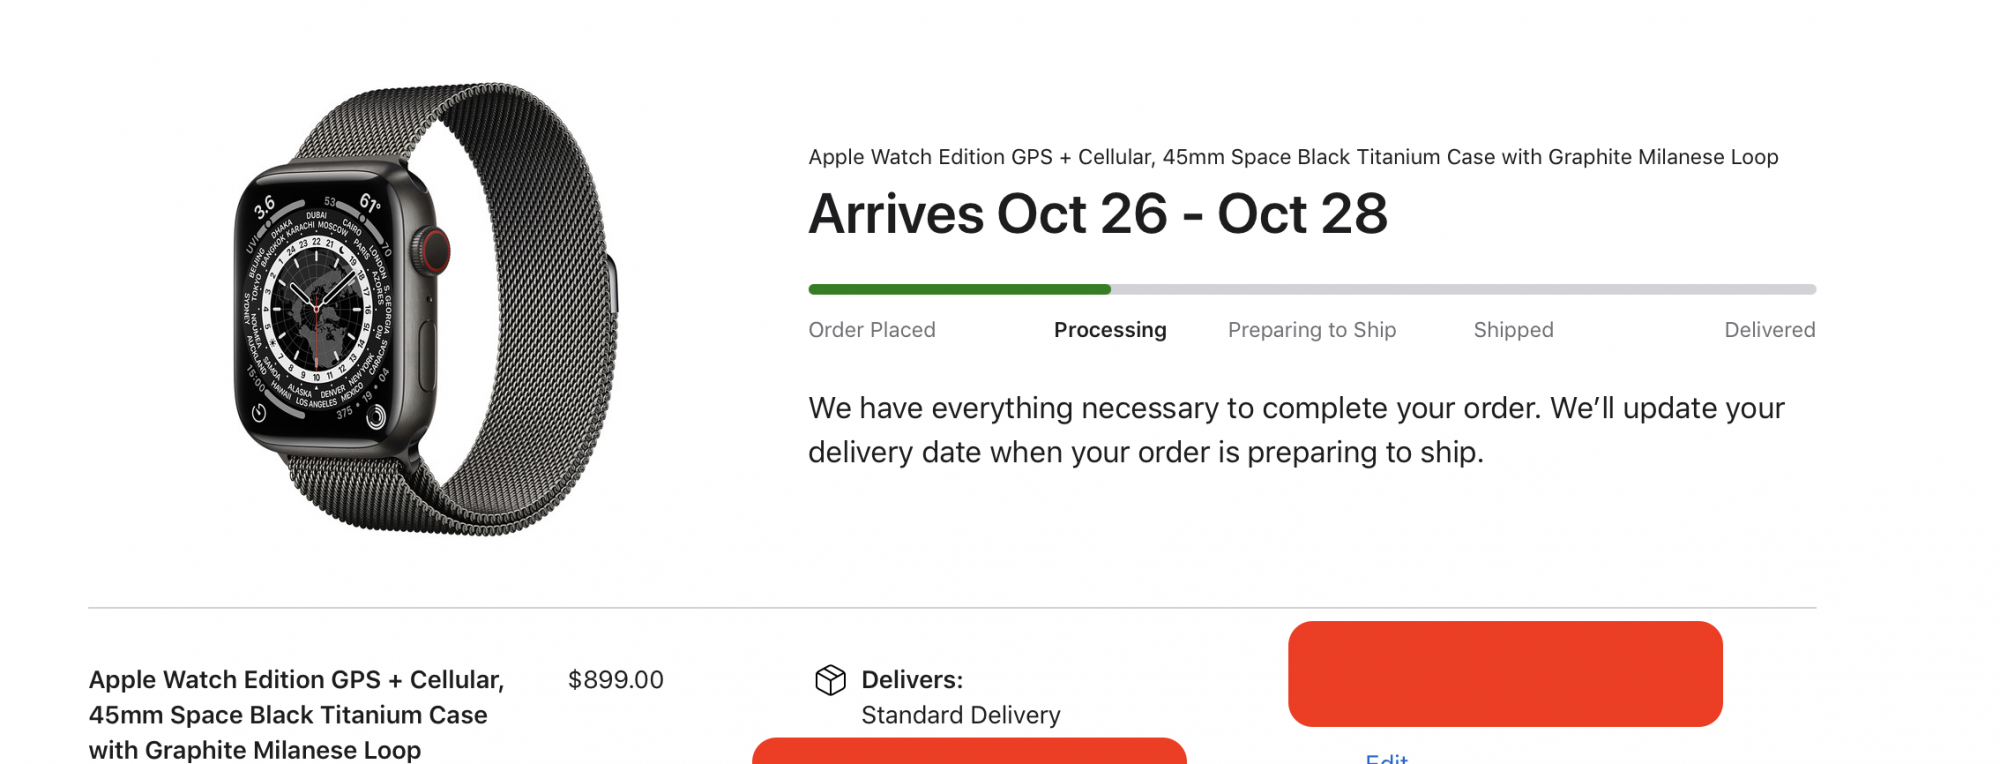
Task: Click the Shipped status step
Action: (1513, 330)
